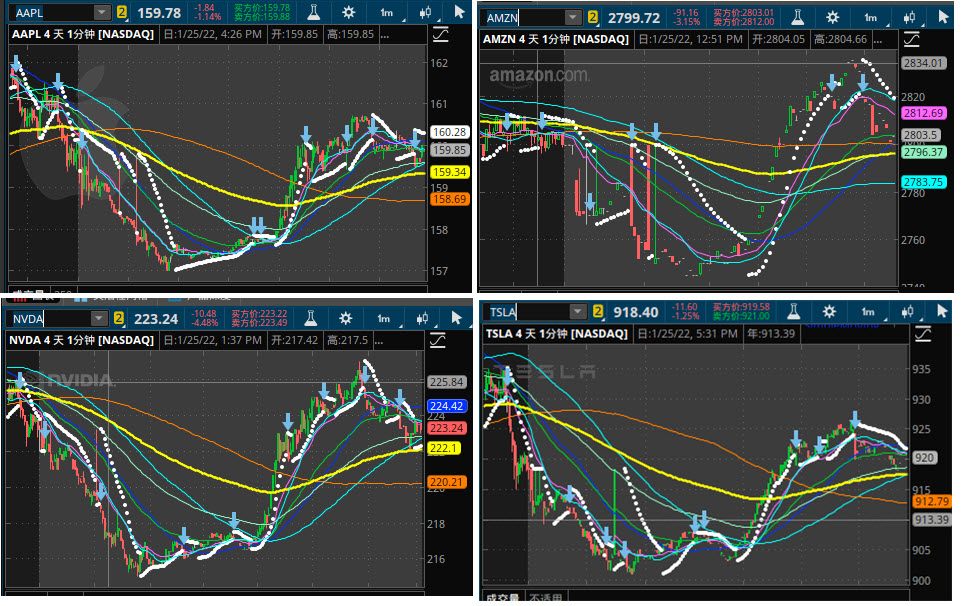This screenshot has width=963, height=606.
Task: Click the magenta 2812.69 label on AMZN axis
Action: pyautogui.click(x=923, y=113)
